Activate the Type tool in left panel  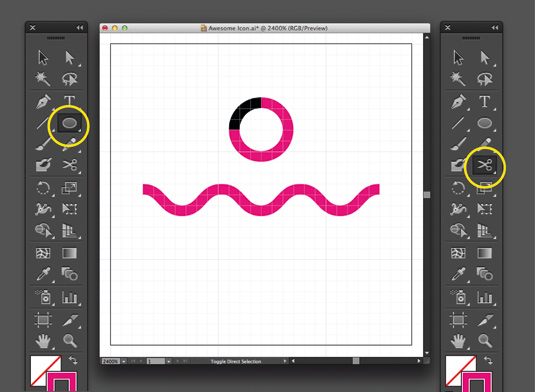(x=70, y=100)
